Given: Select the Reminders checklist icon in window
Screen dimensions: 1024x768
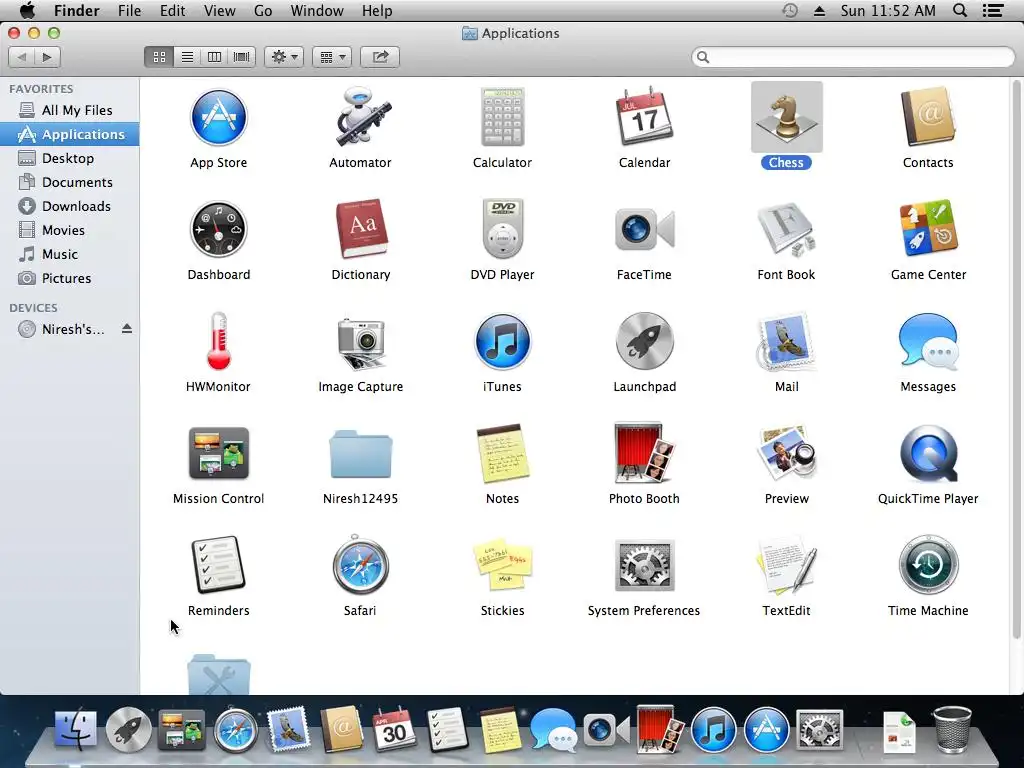Looking at the screenshot, I should [218, 566].
